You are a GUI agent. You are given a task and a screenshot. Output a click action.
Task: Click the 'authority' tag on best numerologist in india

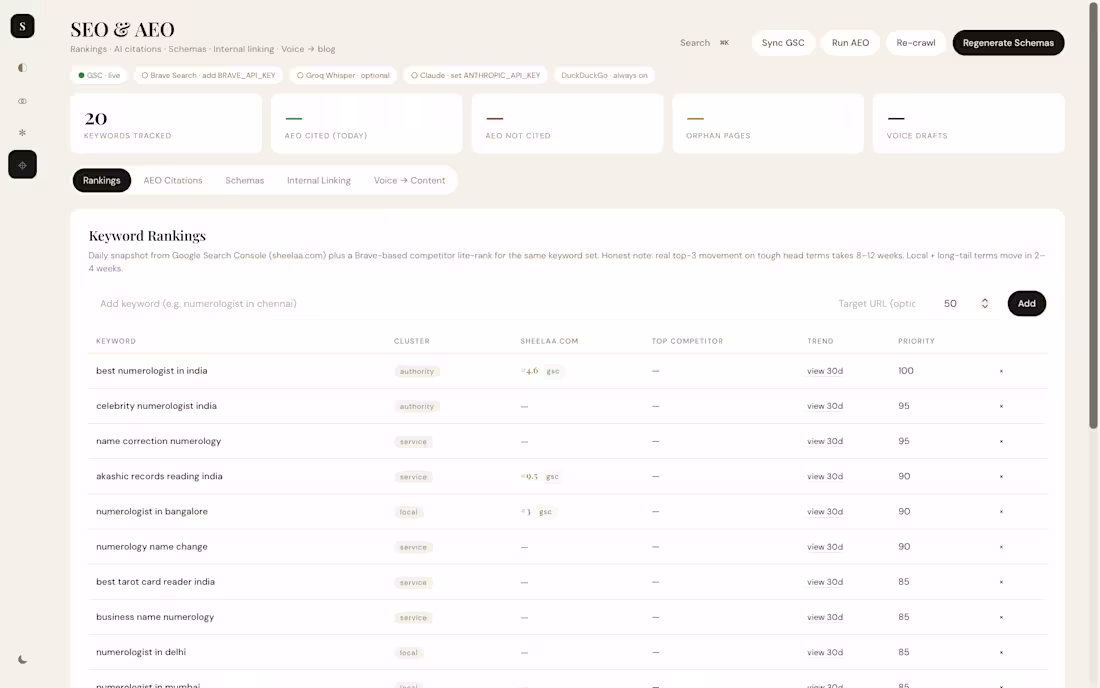417,372
